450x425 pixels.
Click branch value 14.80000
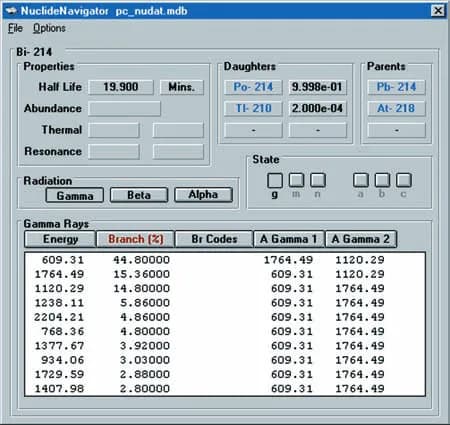pos(141,288)
